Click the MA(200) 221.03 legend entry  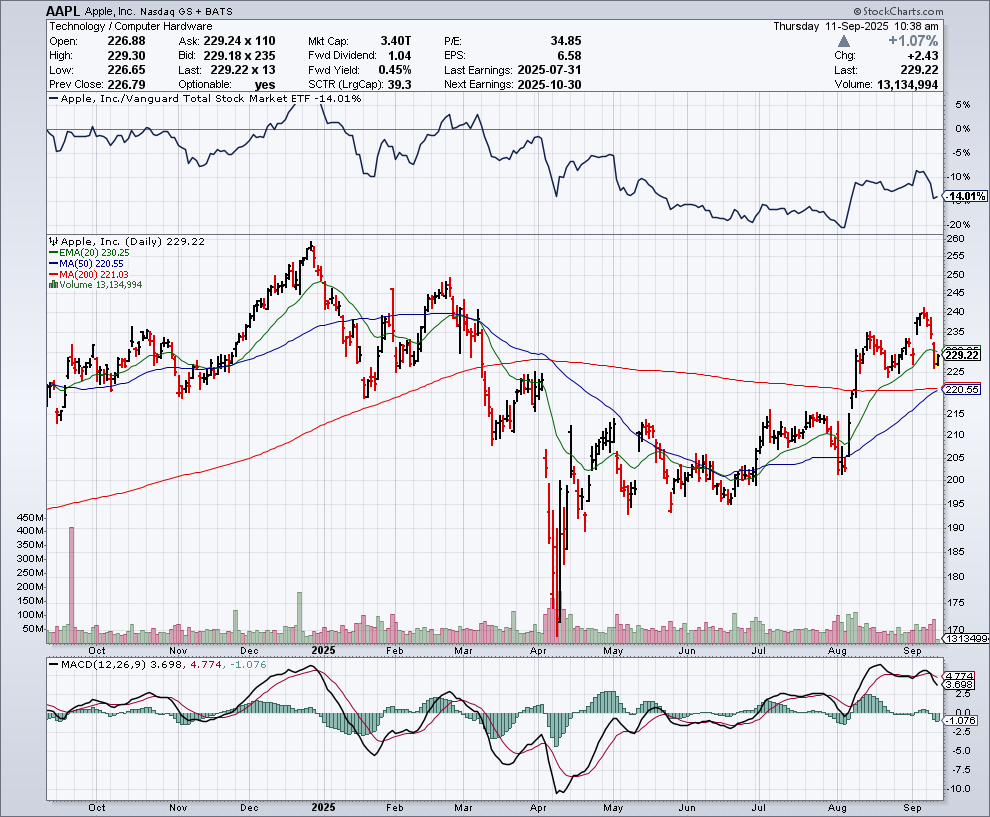point(89,274)
